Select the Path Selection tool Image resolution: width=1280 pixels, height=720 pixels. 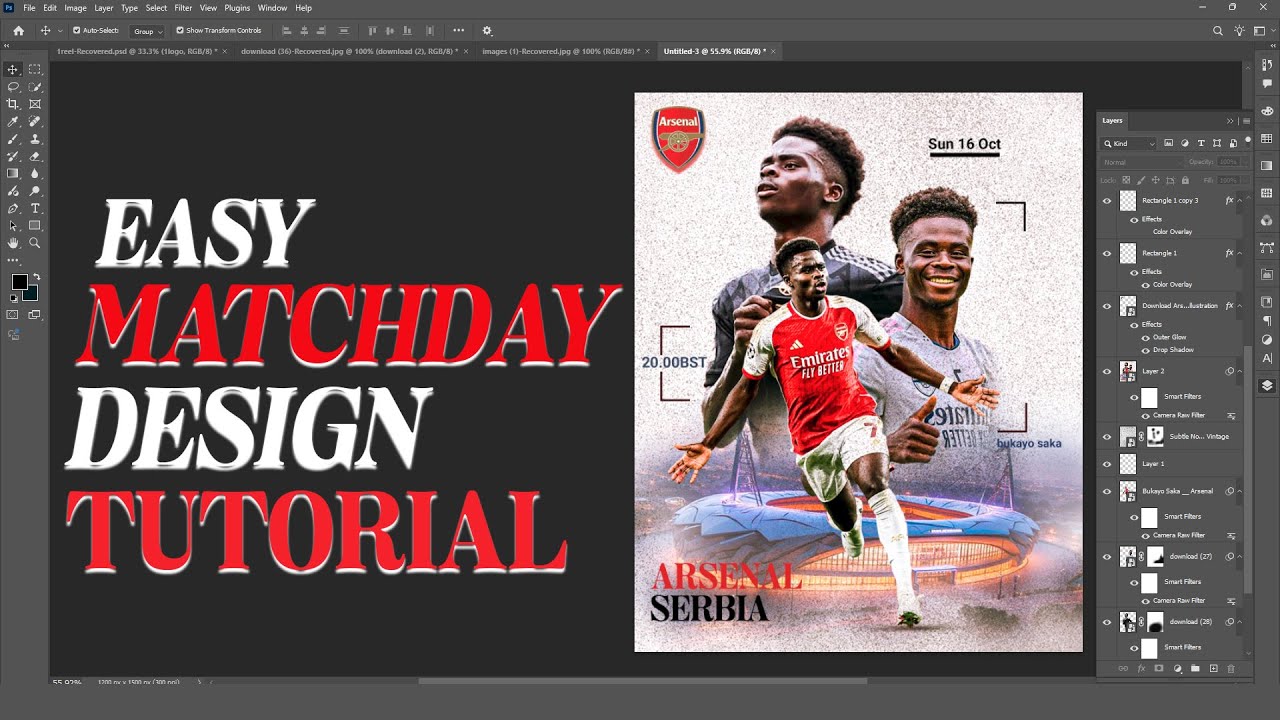[13, 225]
